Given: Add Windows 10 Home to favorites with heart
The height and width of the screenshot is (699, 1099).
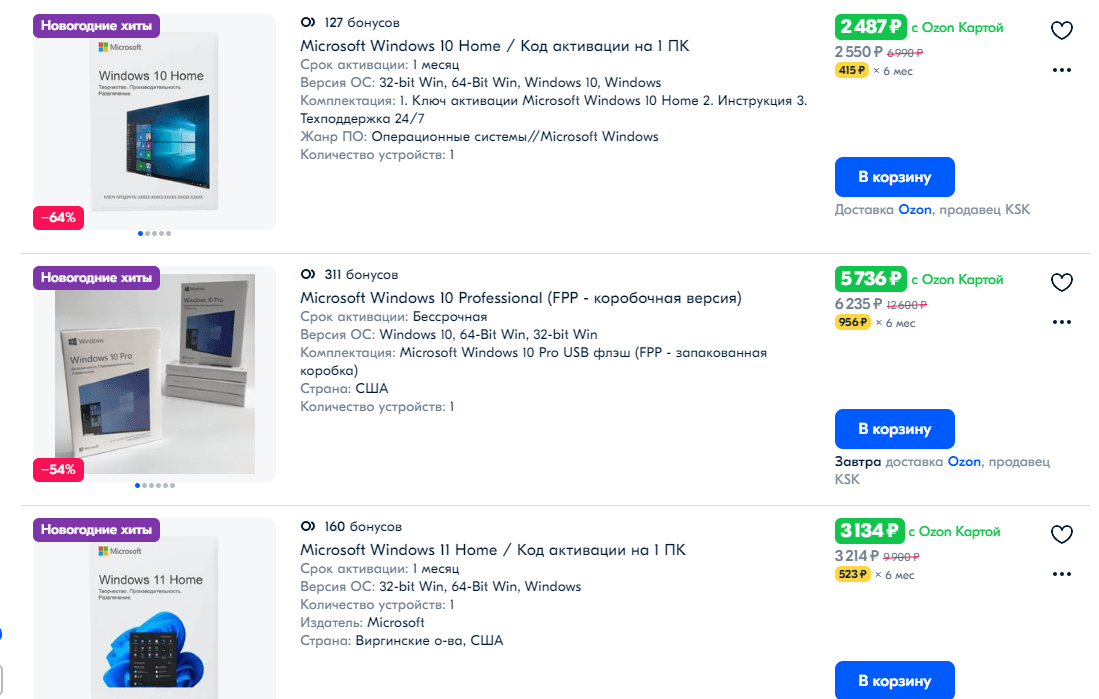Looking at the screenshot, I should tap(1061, 30).
